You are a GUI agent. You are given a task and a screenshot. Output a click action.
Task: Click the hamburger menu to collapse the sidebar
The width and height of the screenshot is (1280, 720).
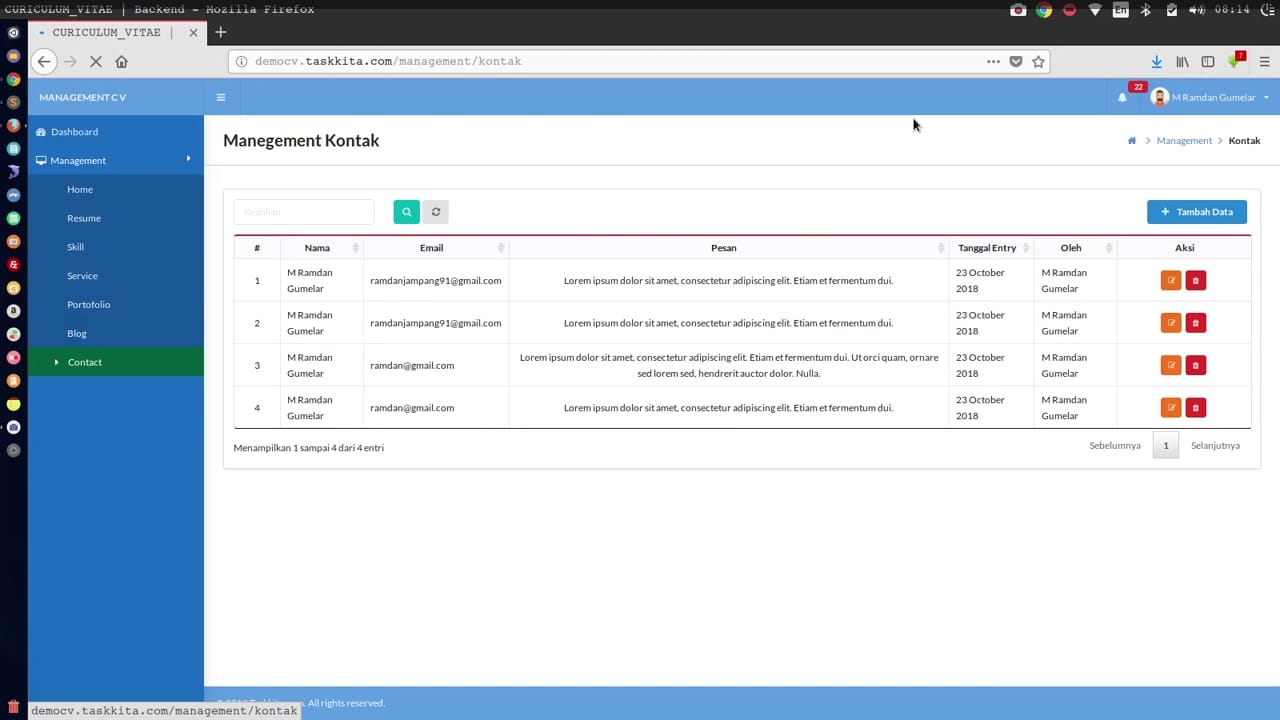point(221,97)
